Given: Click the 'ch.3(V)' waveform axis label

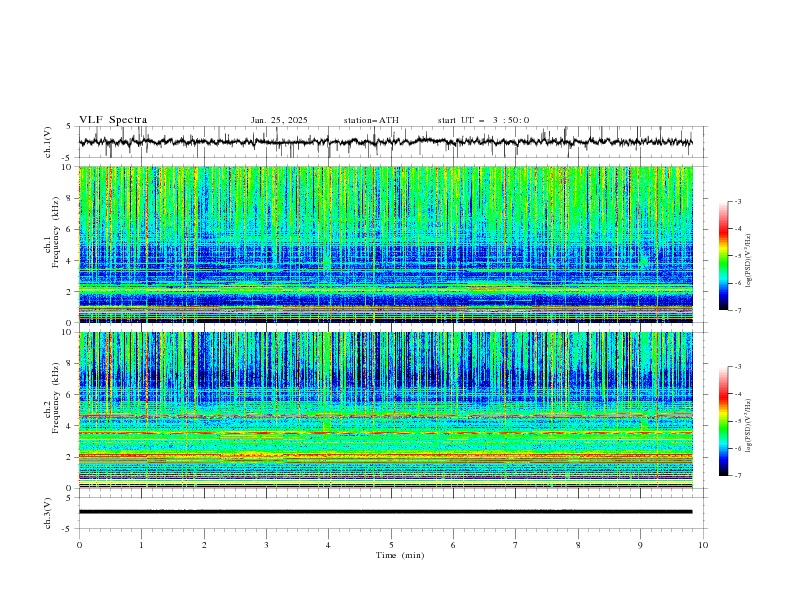Looking at the screenshot, I should click(47, 513).
